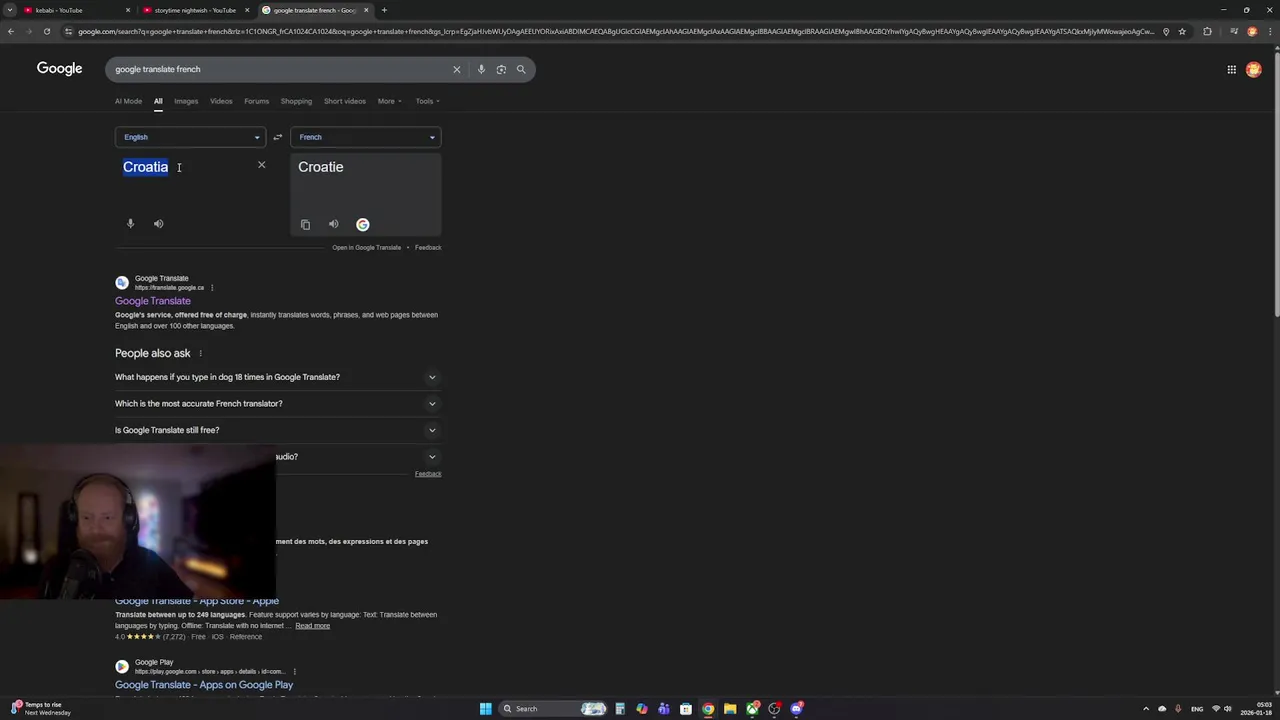Bookmark this page with star icon
This screenshot has width=1280, height=720.
pos(1182,31)
